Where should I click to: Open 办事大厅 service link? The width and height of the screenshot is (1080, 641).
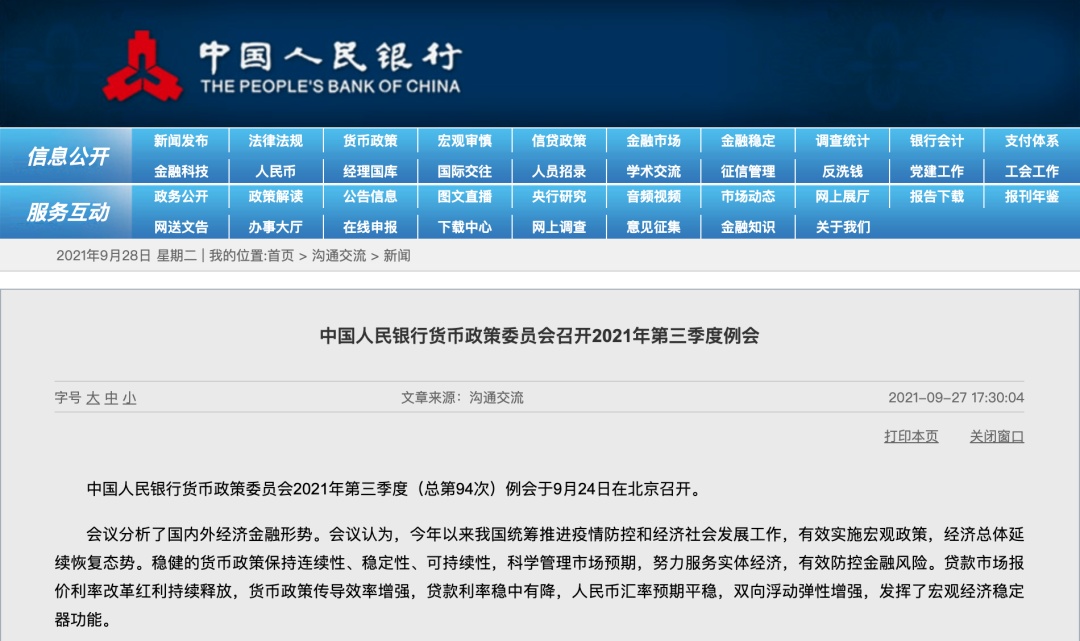275,227
